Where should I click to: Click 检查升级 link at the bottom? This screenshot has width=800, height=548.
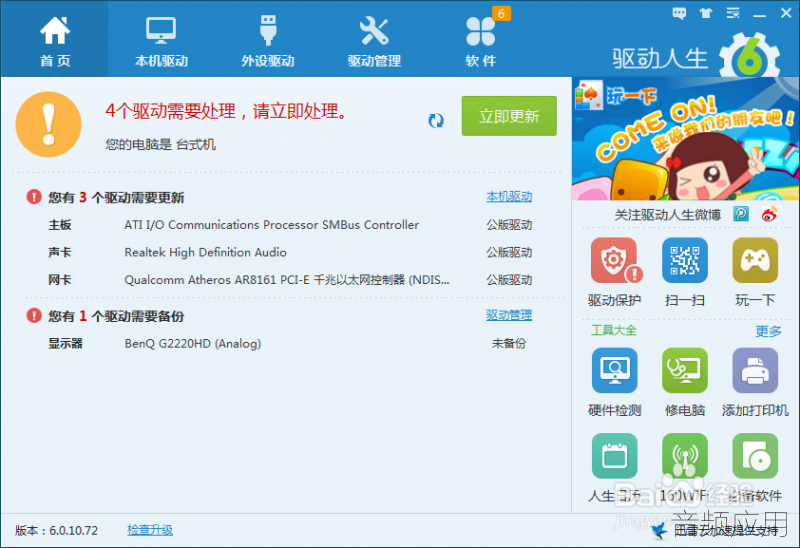(149, 530)
